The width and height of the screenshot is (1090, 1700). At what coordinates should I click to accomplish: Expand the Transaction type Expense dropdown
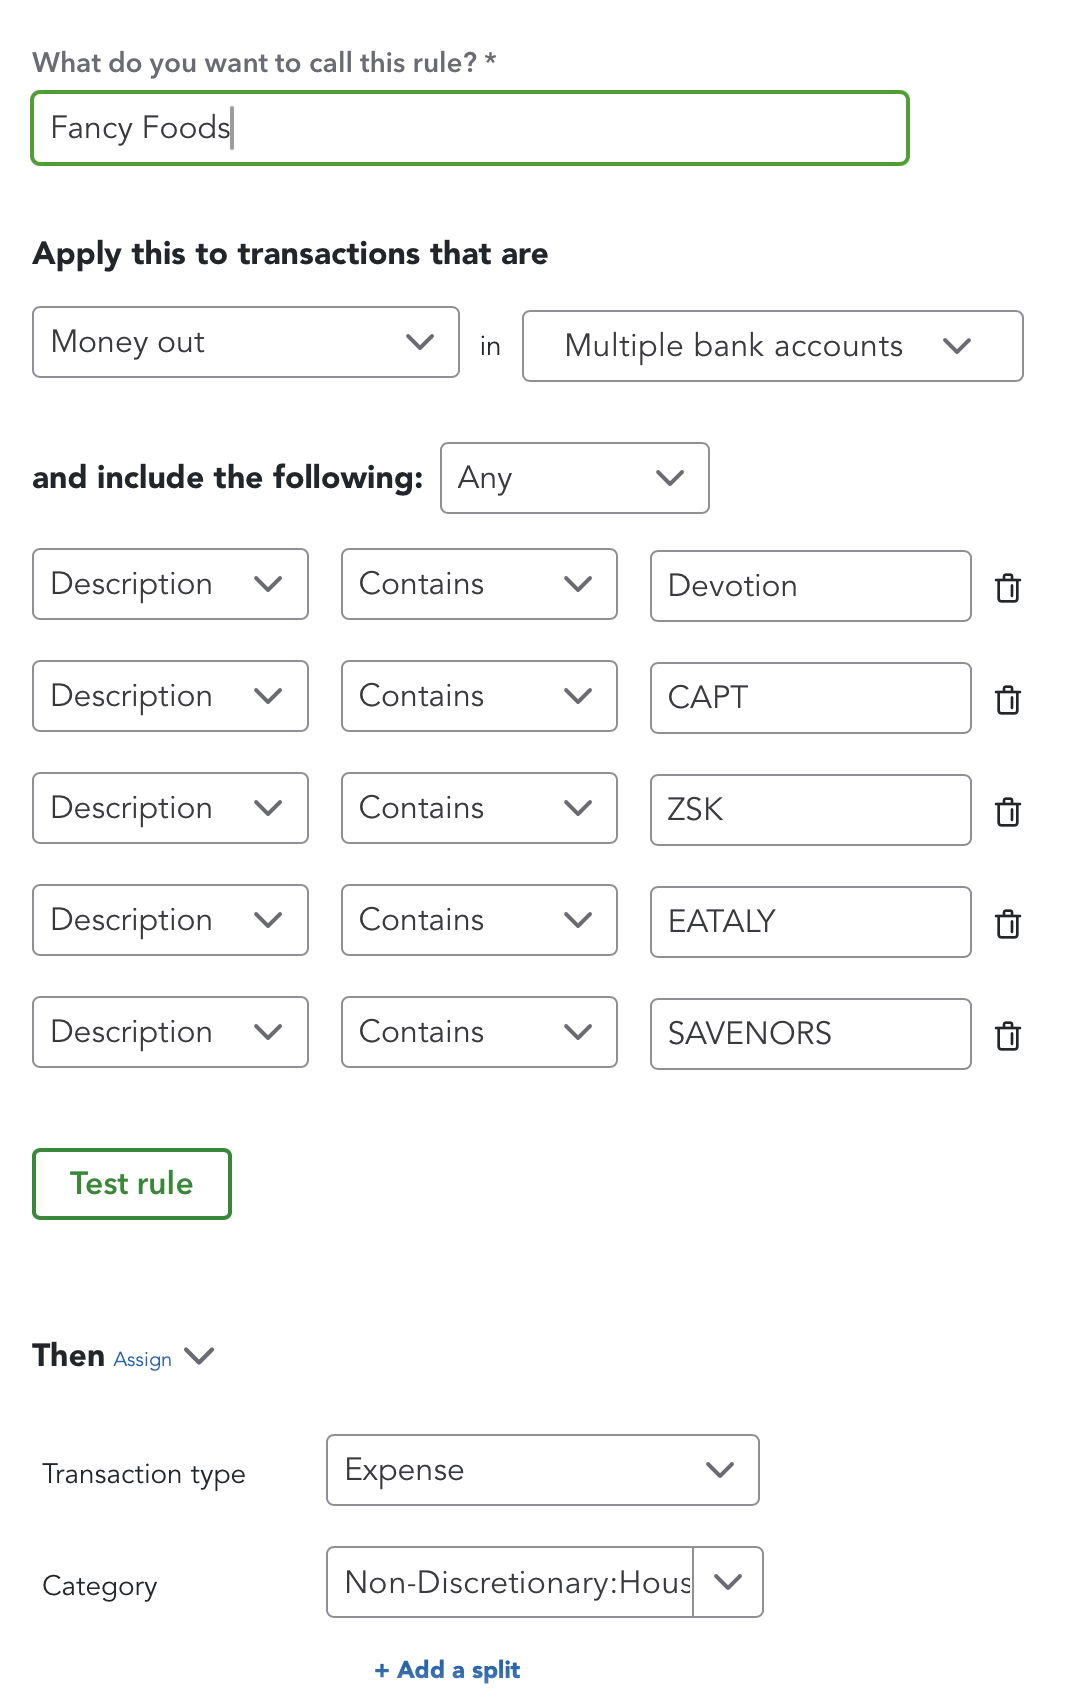coord(542,1470)
